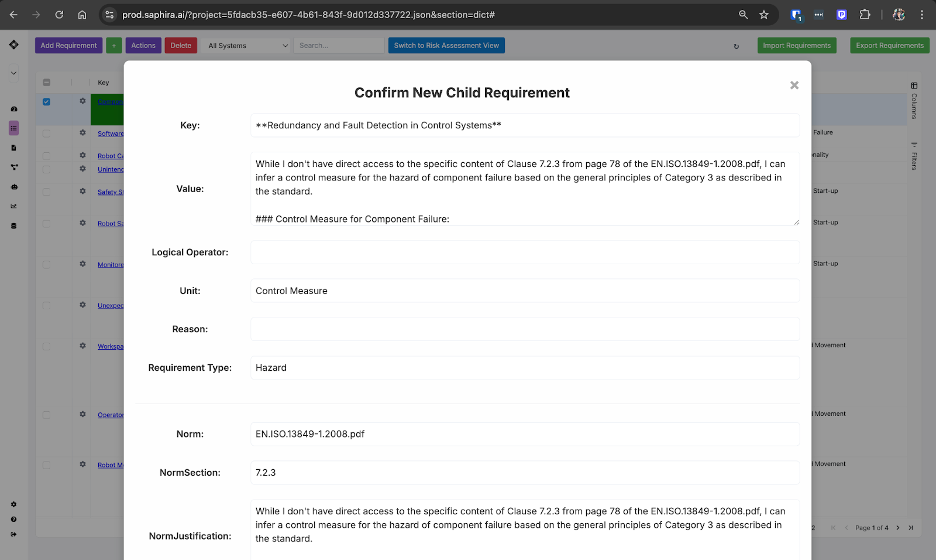
Task: Open the All Systems dropdown
Action: 247,45
